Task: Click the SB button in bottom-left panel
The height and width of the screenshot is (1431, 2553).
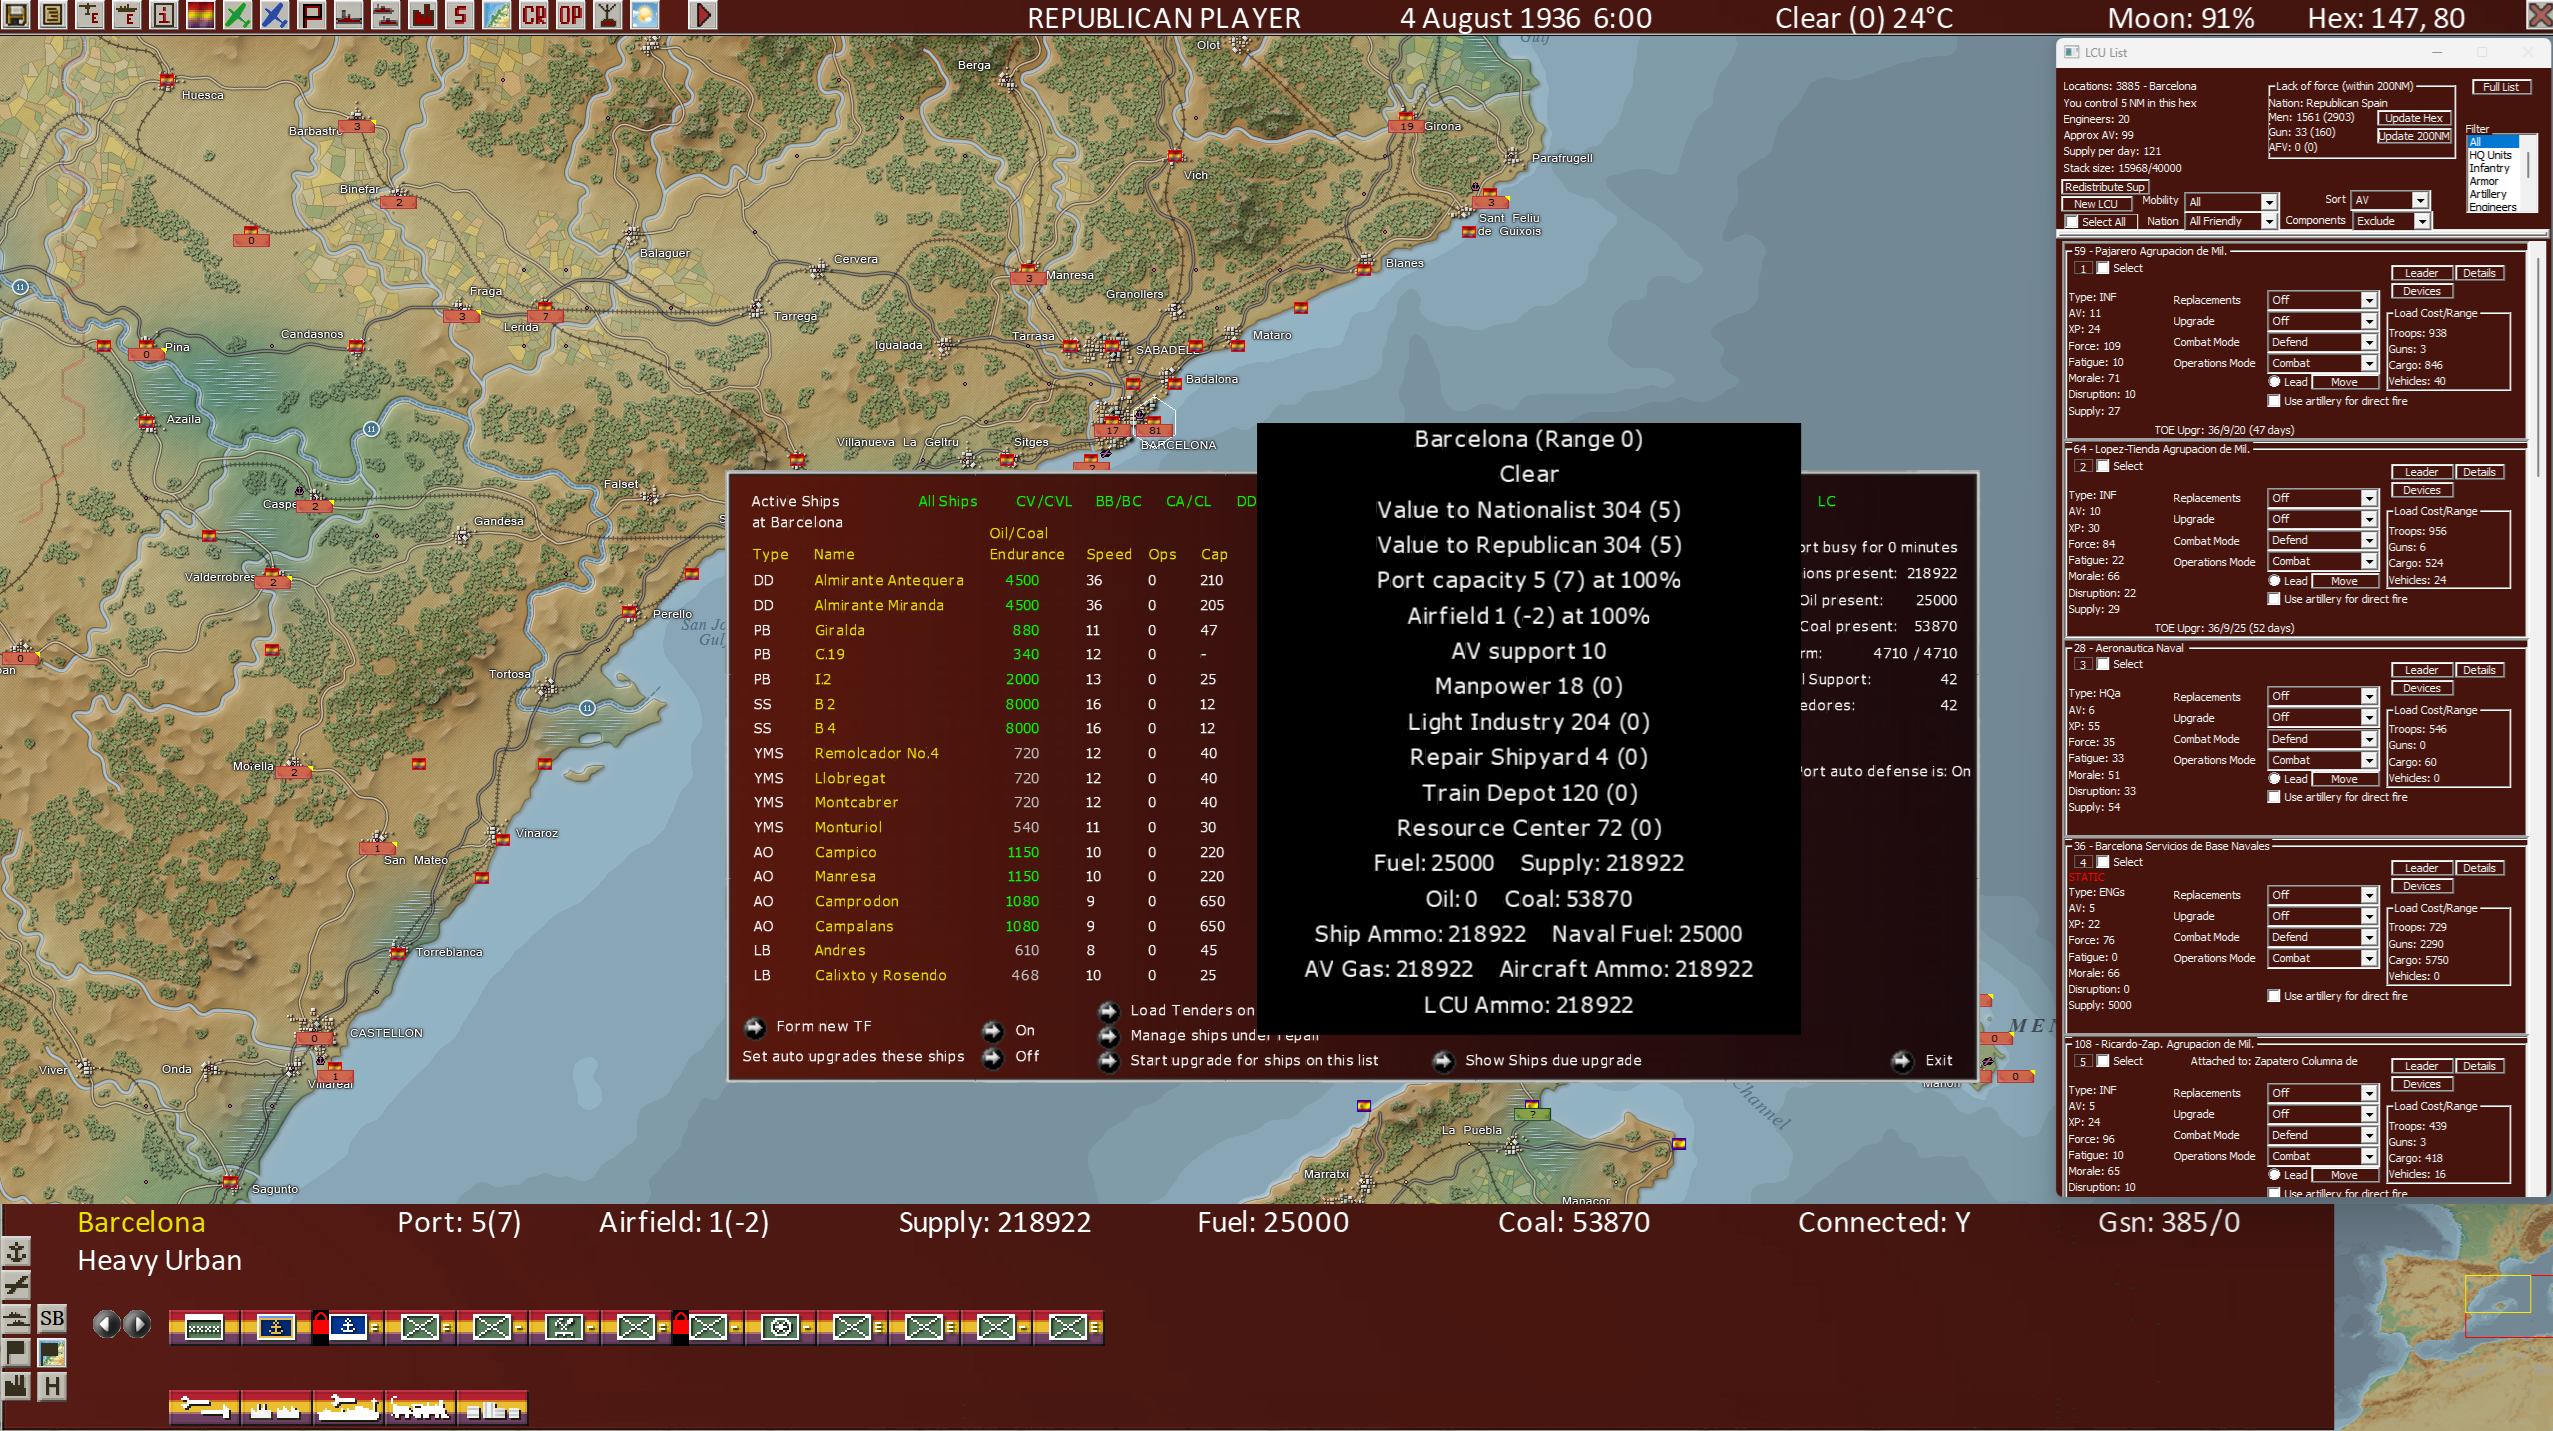Action: click(52, 1318)
